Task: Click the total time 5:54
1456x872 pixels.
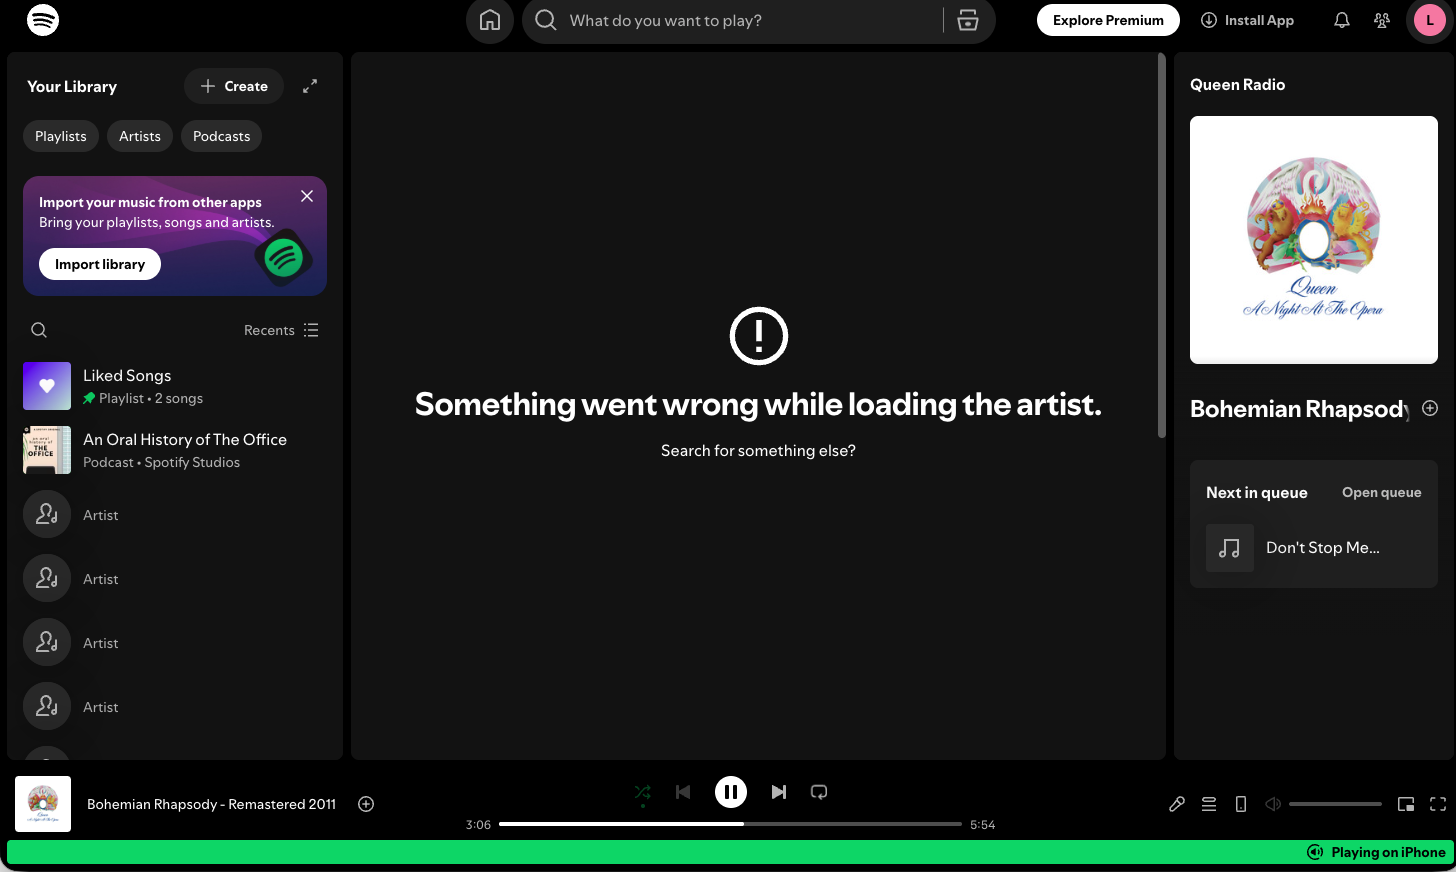Action: coord(982,825)
